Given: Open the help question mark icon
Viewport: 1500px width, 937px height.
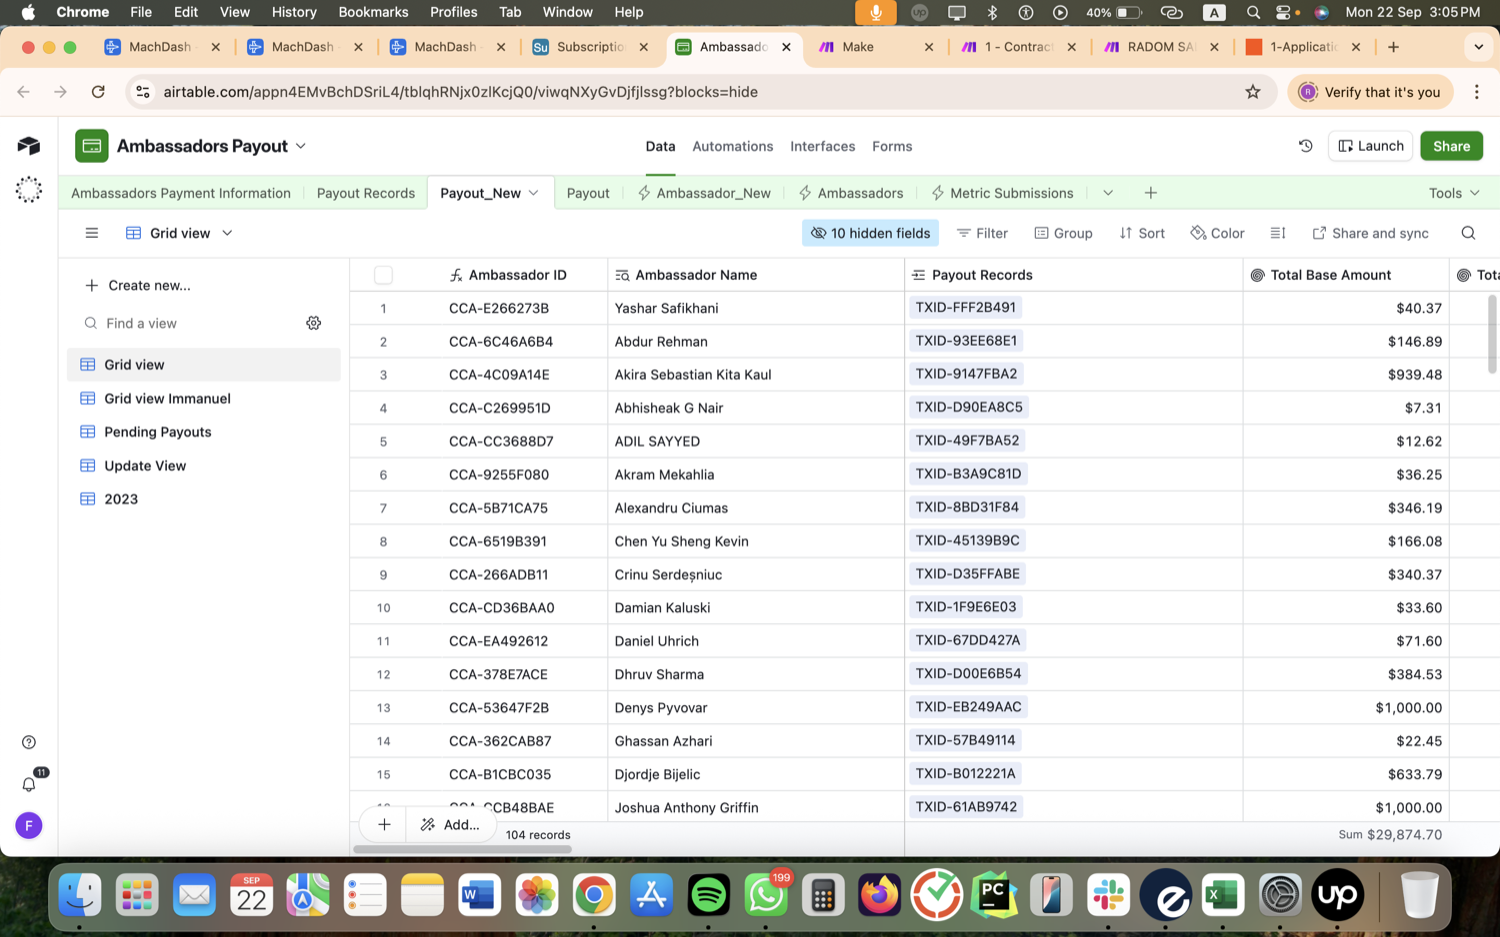Looking at the screenshot, I should (x=29, y=742).
